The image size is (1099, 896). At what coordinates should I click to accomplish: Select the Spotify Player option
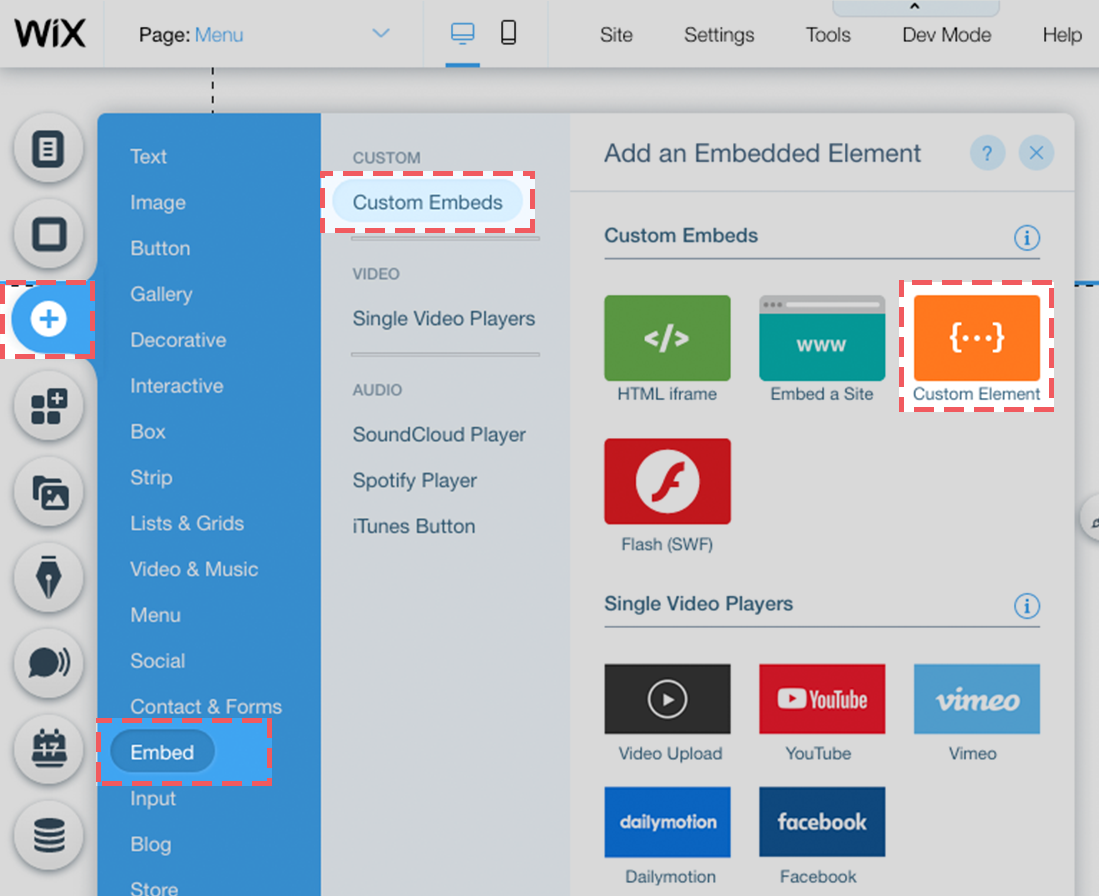tap(414, 480)
